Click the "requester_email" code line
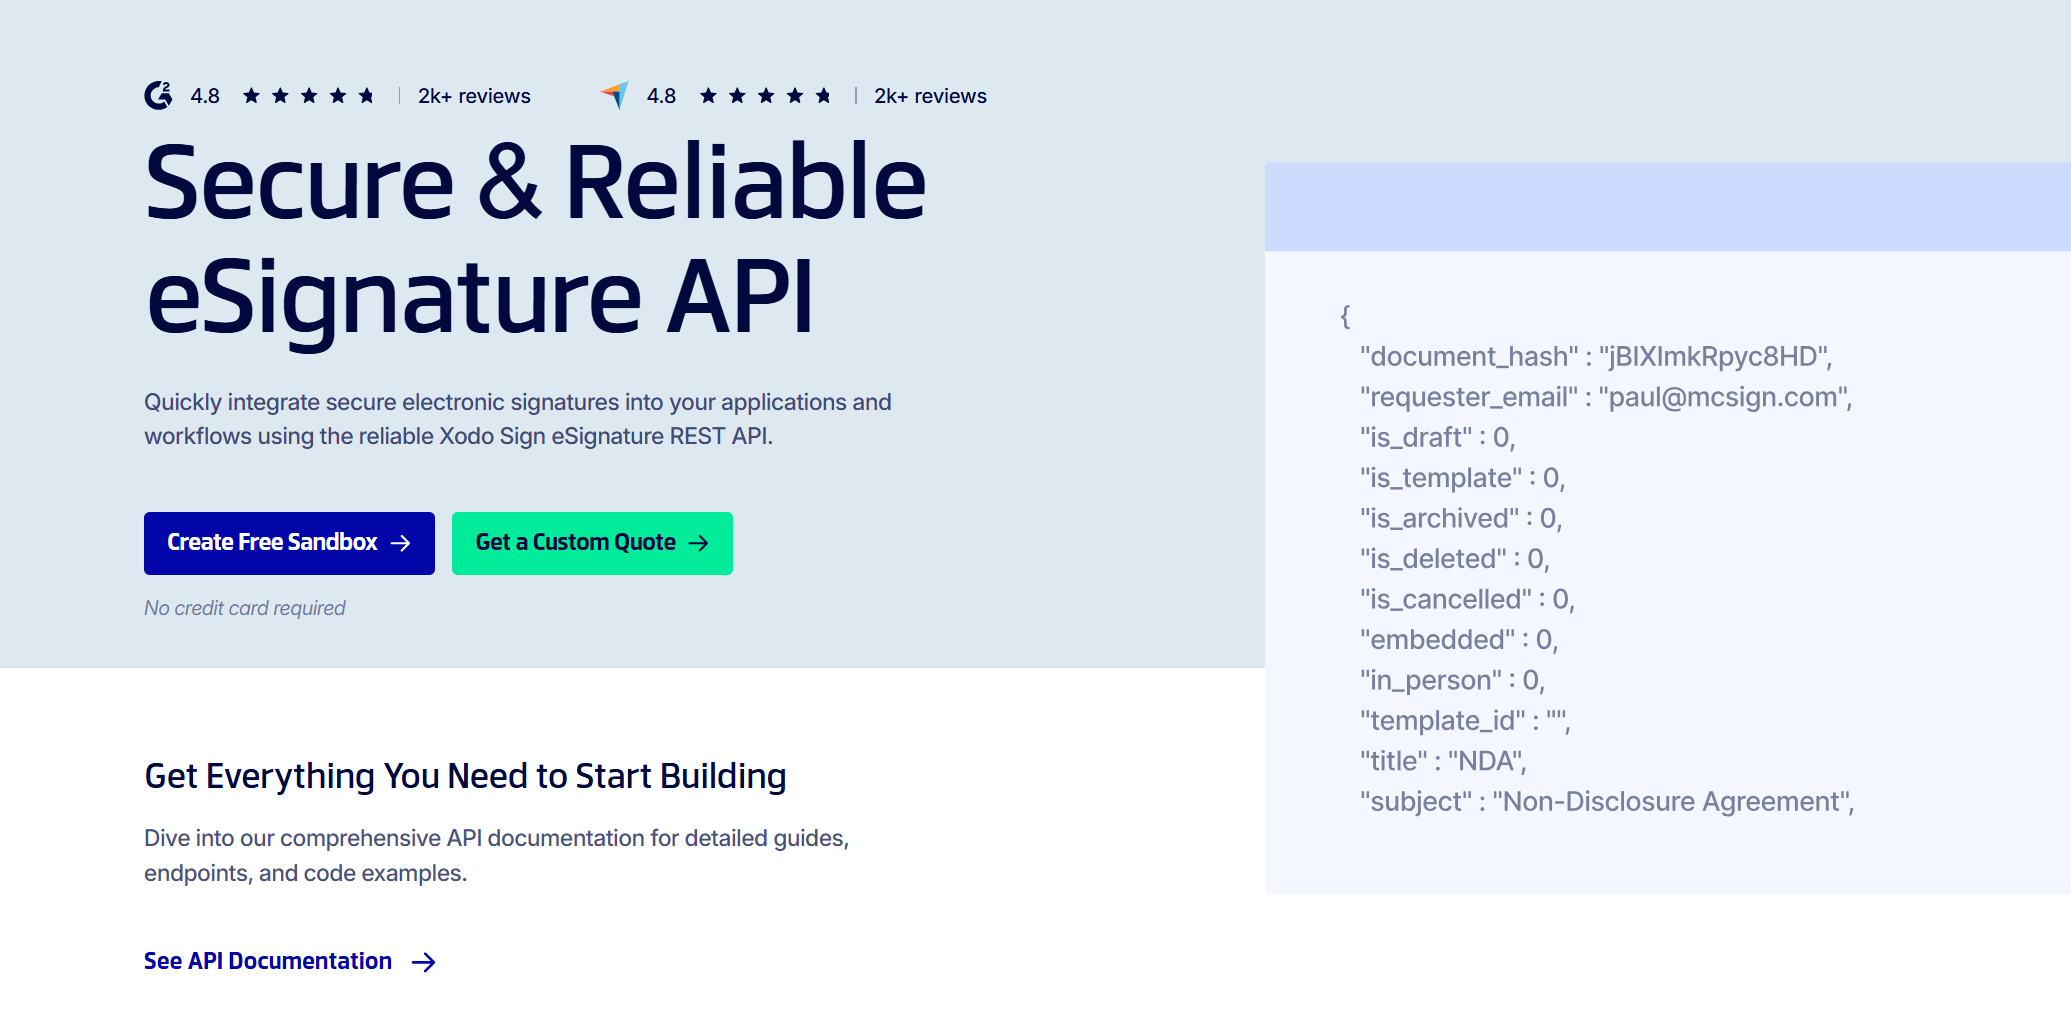This screenshot has height=1009, width=2071. point(1606,397)
